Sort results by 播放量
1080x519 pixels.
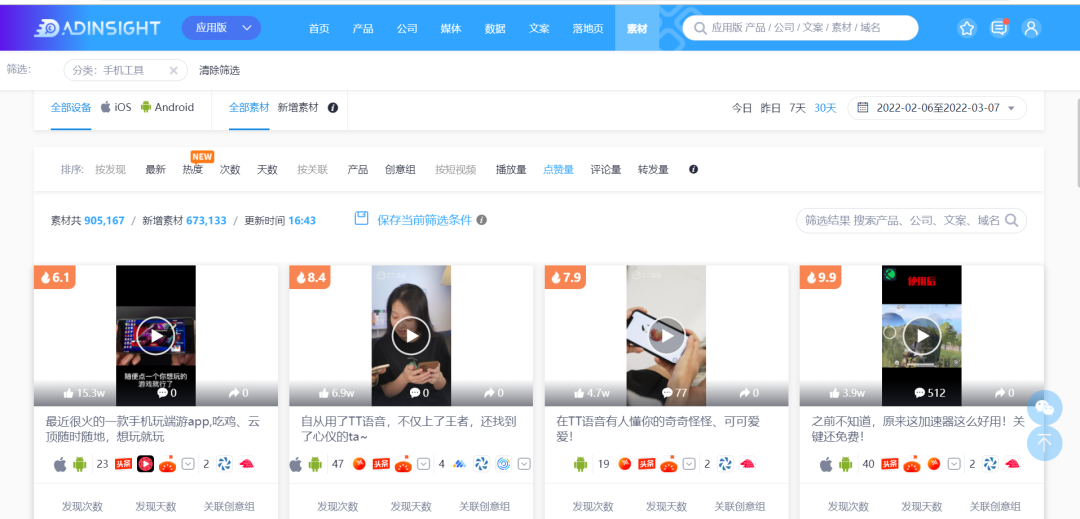pyautogui.click(x=511, y=170)
